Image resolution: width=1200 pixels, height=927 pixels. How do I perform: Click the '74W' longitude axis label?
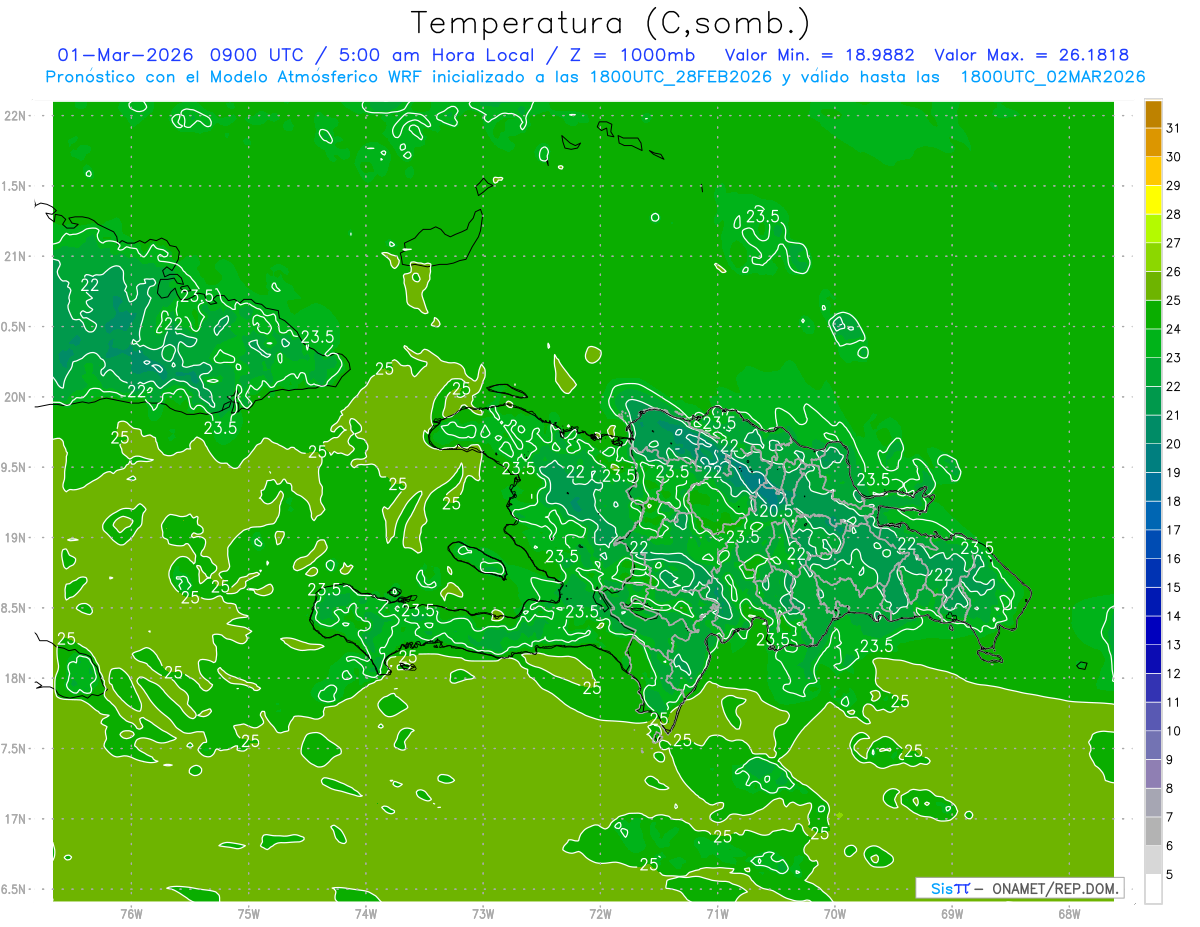[366, 913]
